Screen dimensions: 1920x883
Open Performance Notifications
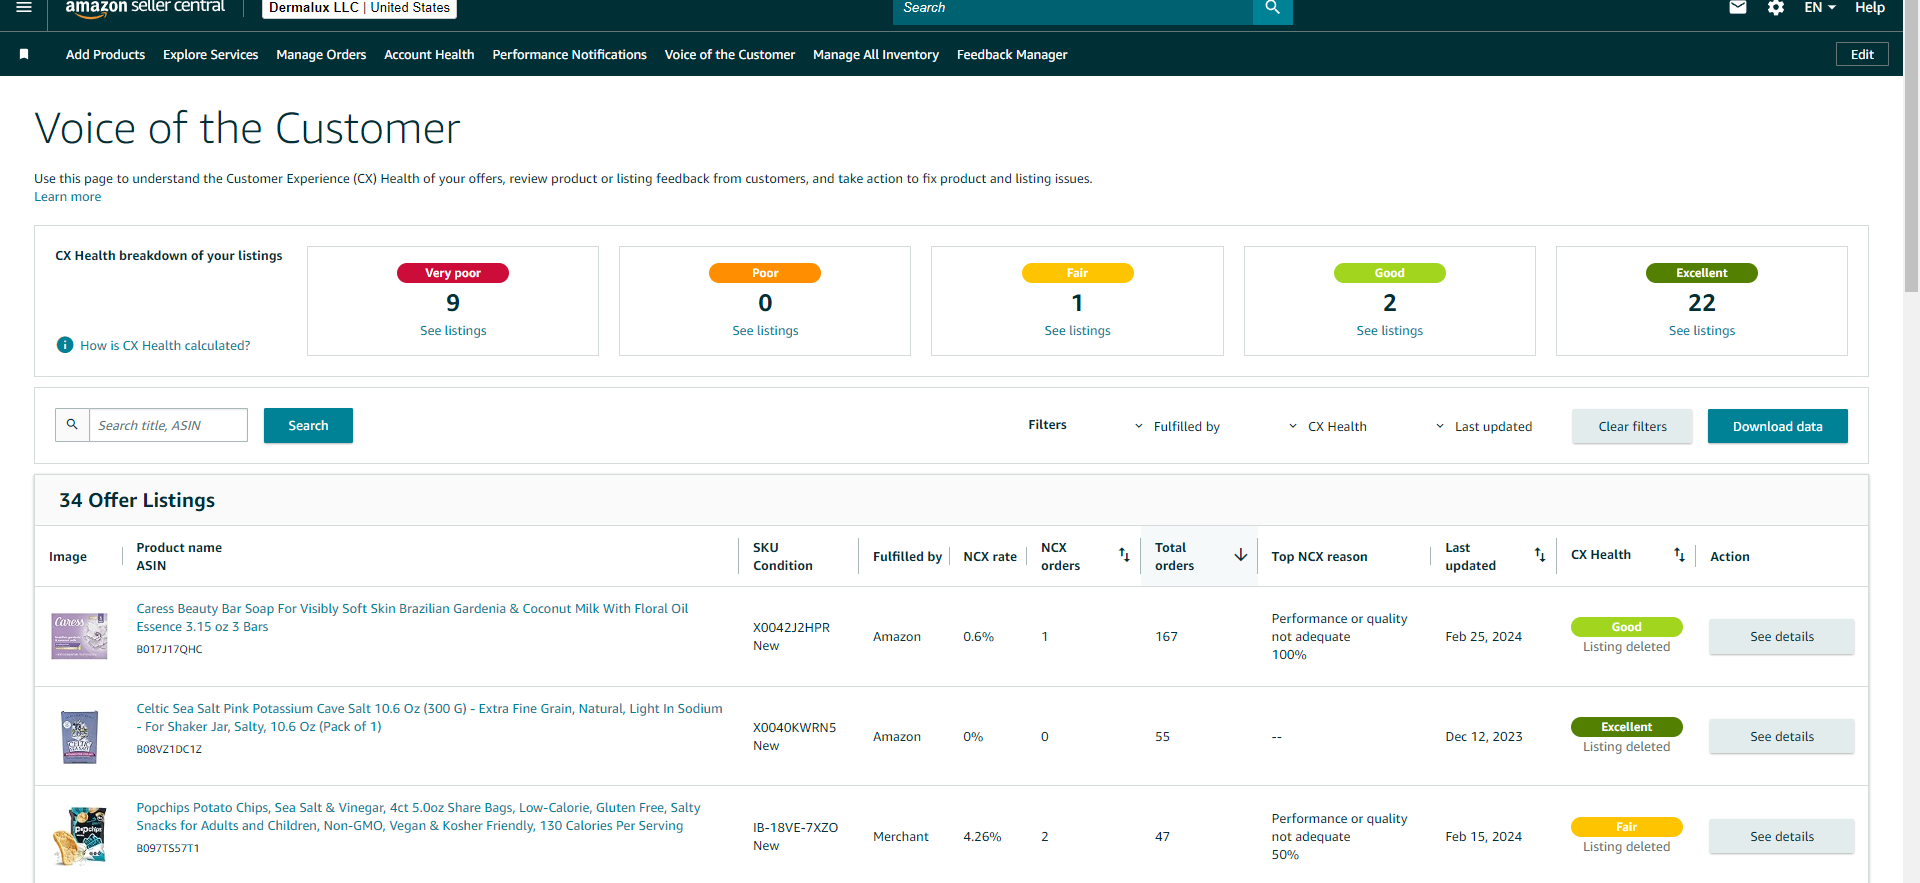pos(569,55)
